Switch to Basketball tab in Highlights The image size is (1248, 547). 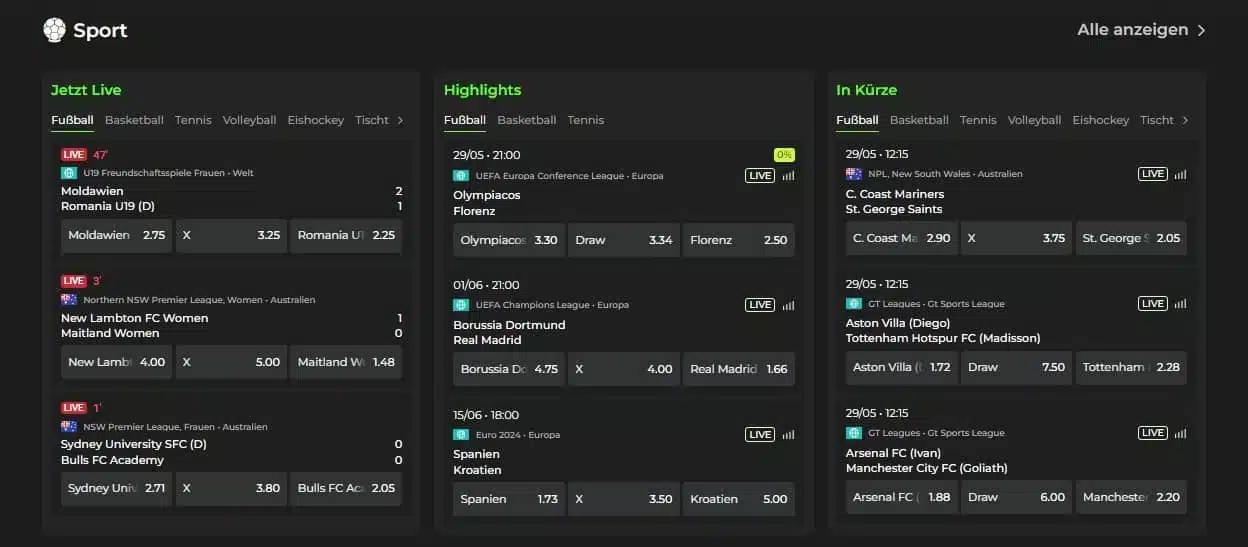pos(526,120)
